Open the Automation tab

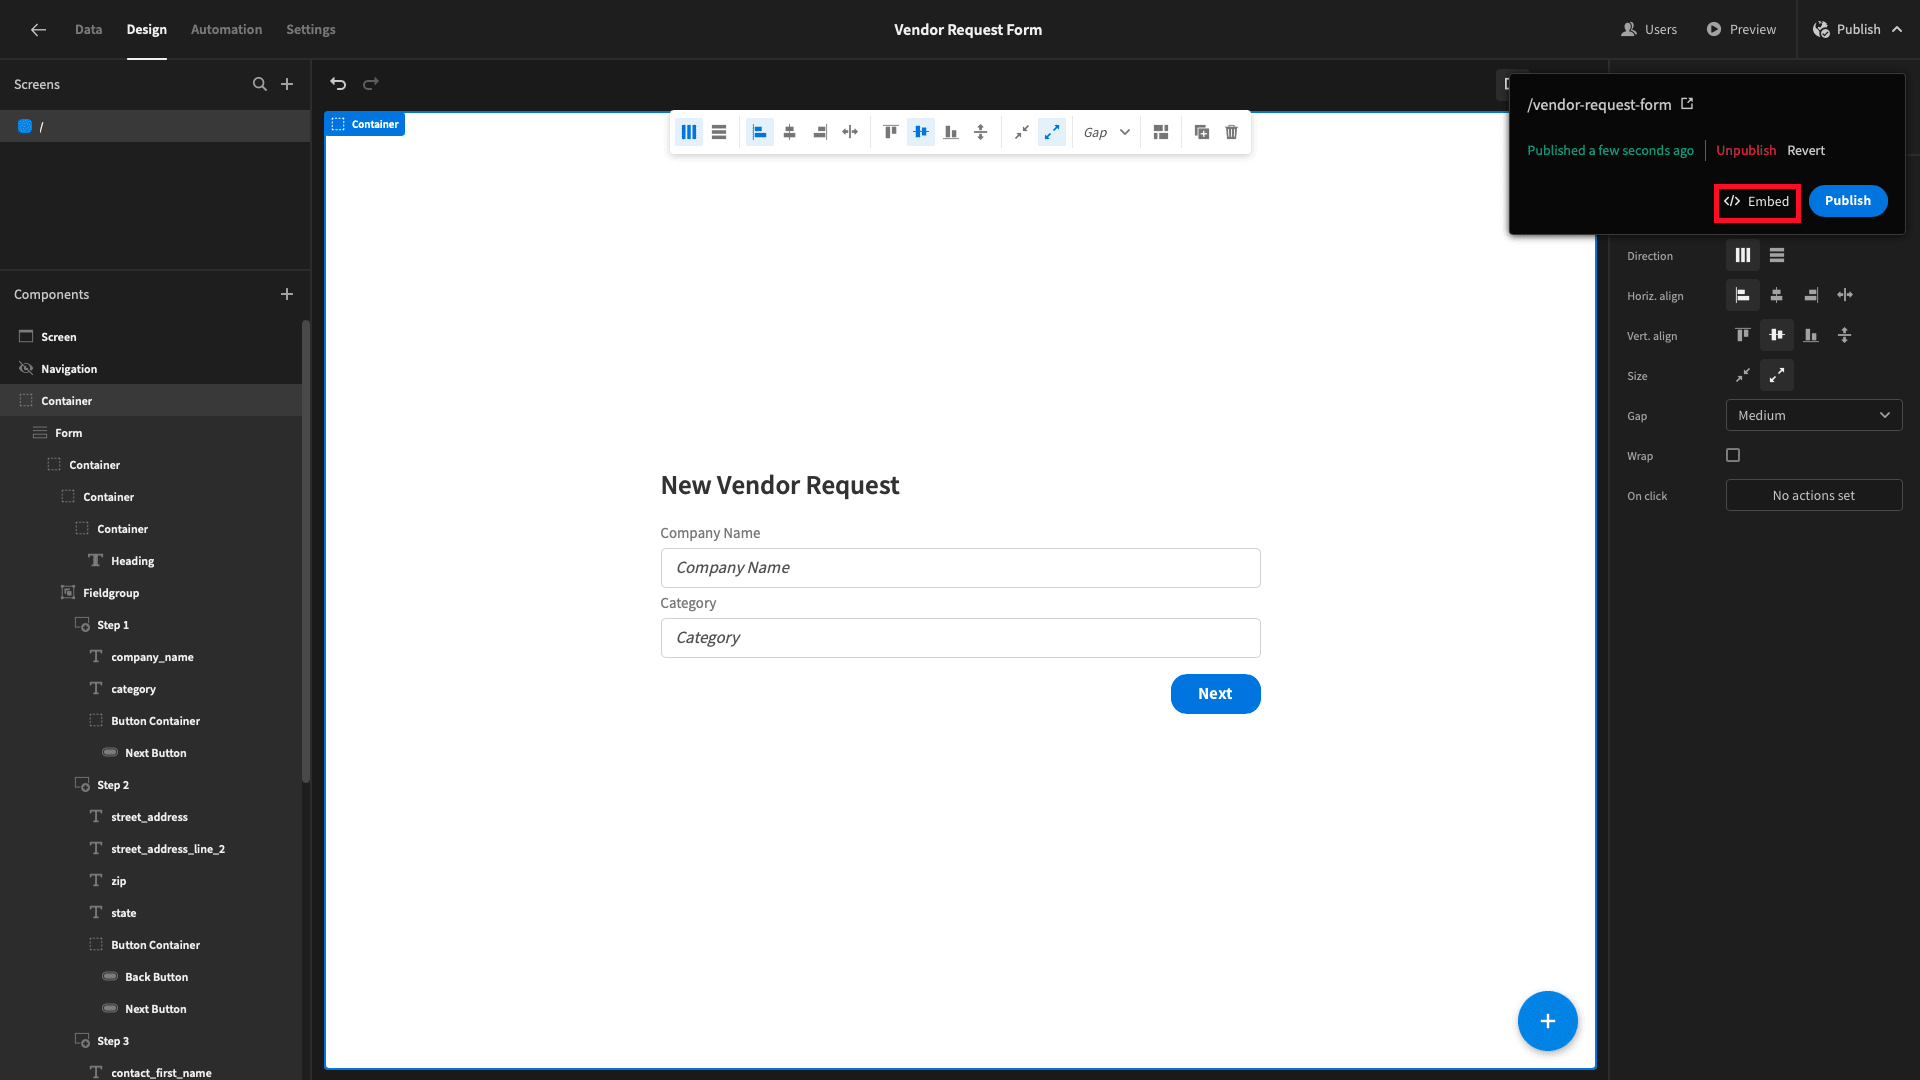click(x=225, y=29)
